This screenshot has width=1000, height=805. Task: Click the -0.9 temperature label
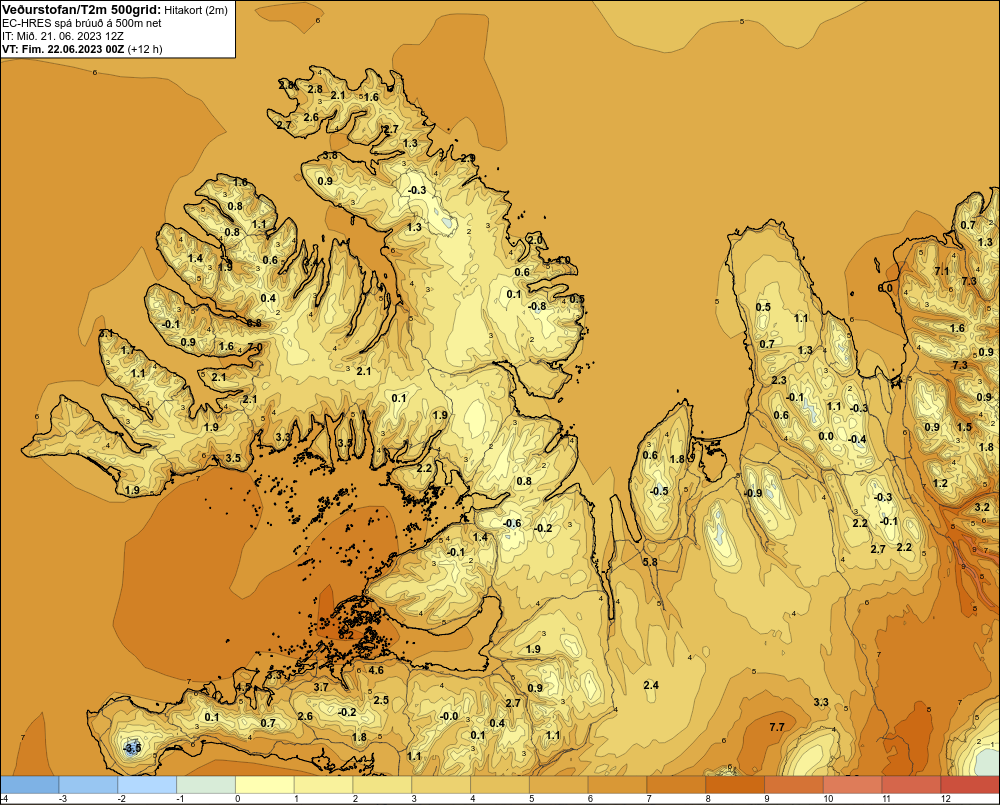tap(753, 493)
